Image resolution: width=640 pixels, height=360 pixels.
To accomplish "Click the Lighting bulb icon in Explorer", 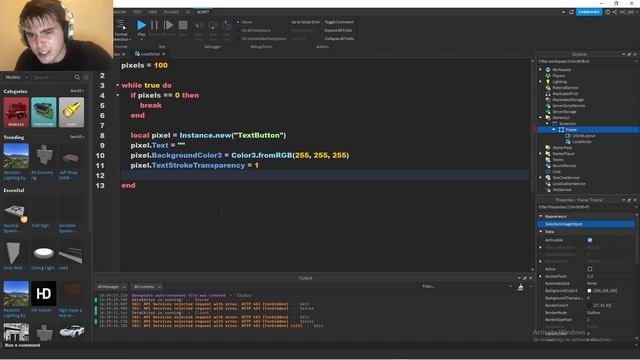I will (548, 82).
